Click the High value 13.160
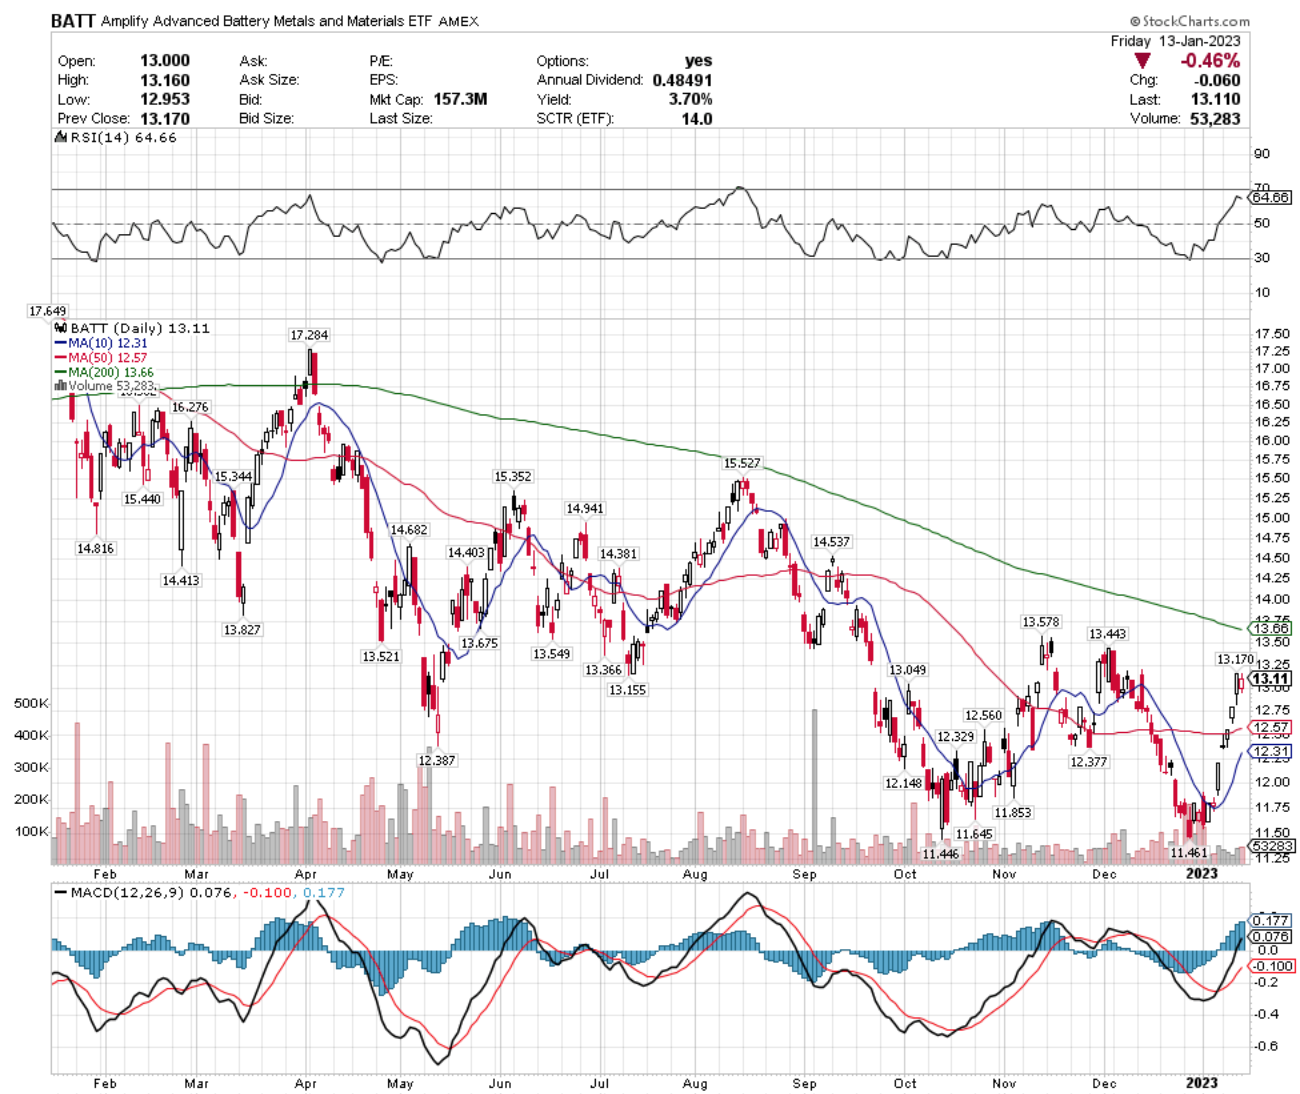The height and width of the screenshot is (1094, 1300). coord(165,80)
